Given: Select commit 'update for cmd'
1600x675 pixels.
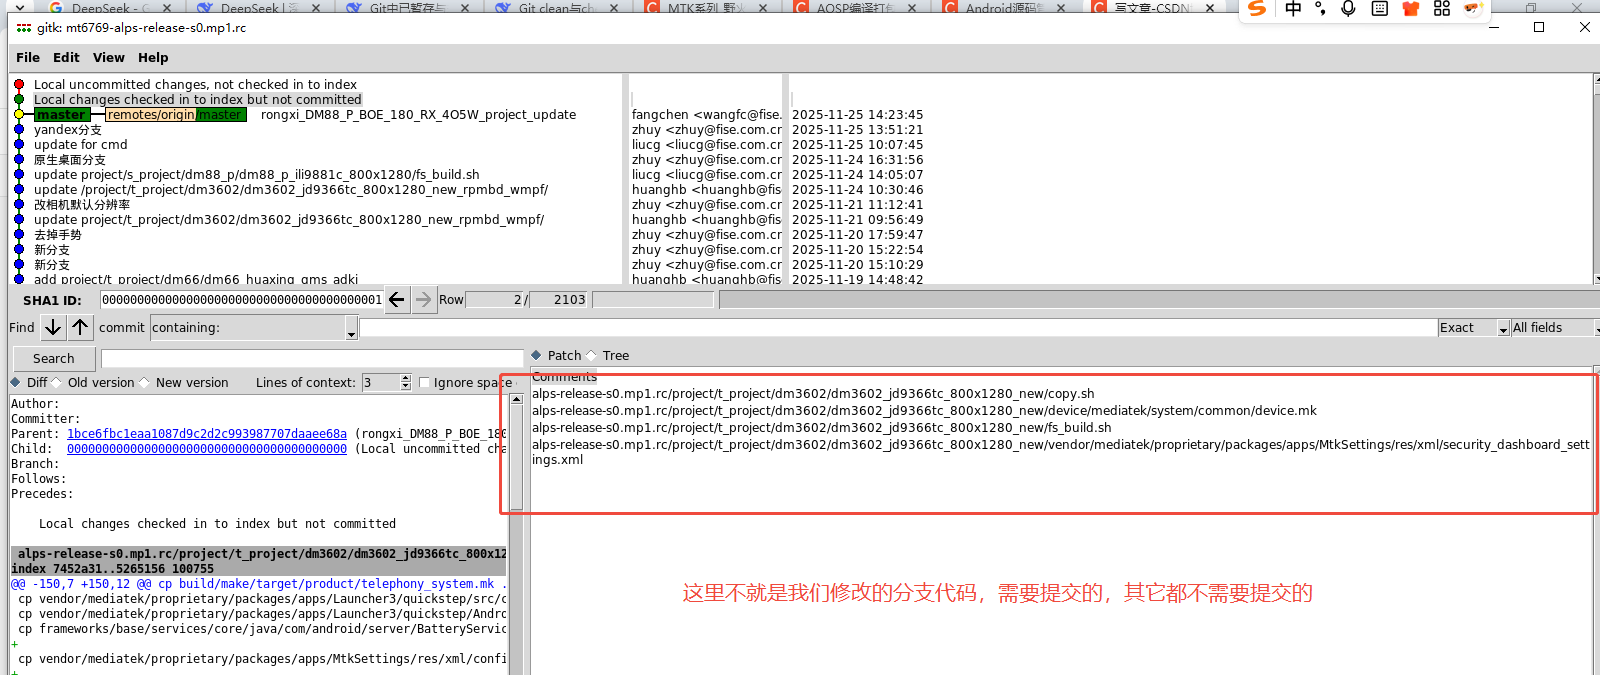Looking at the screenshot, I should 80,145.
